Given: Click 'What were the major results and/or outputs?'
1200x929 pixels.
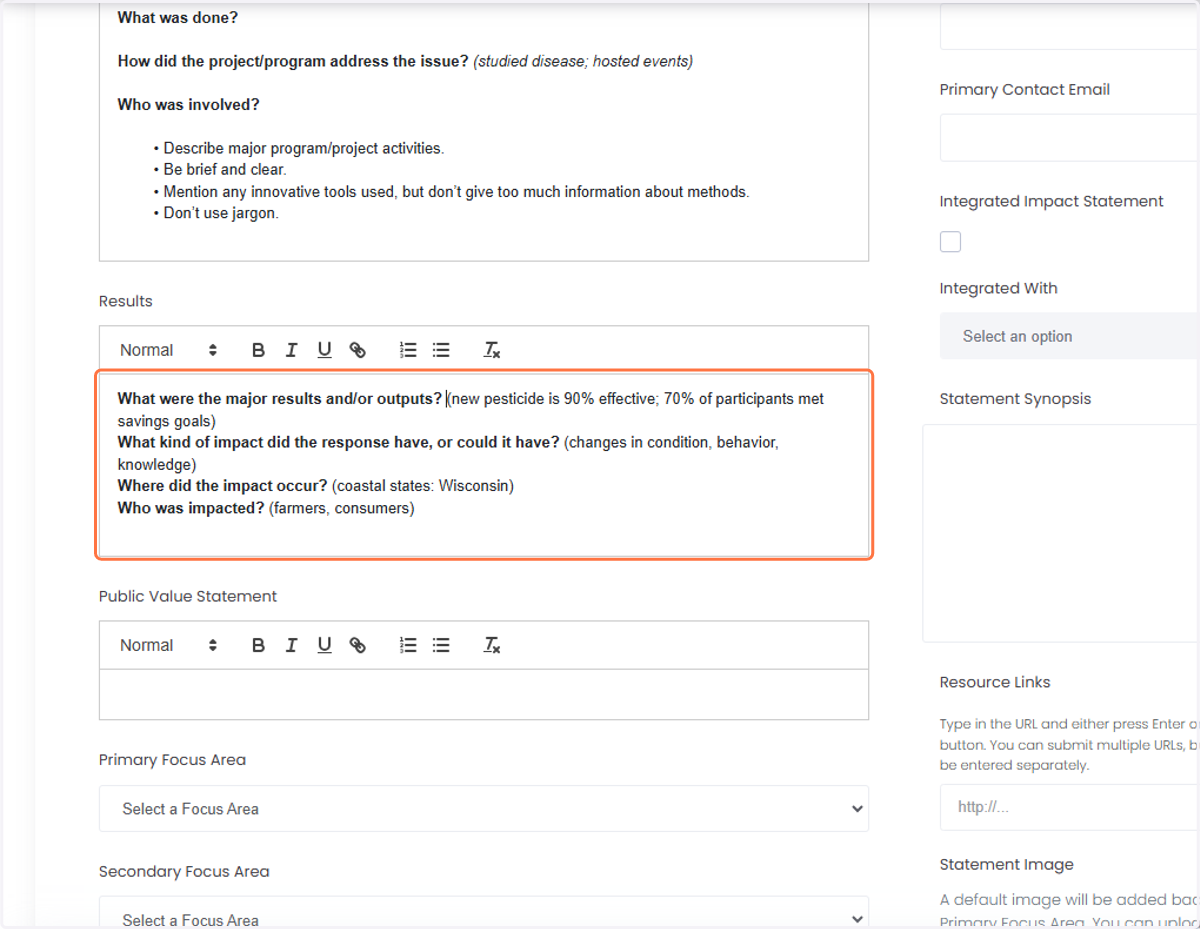Looking at the screenshot, I should coord(280,398).
